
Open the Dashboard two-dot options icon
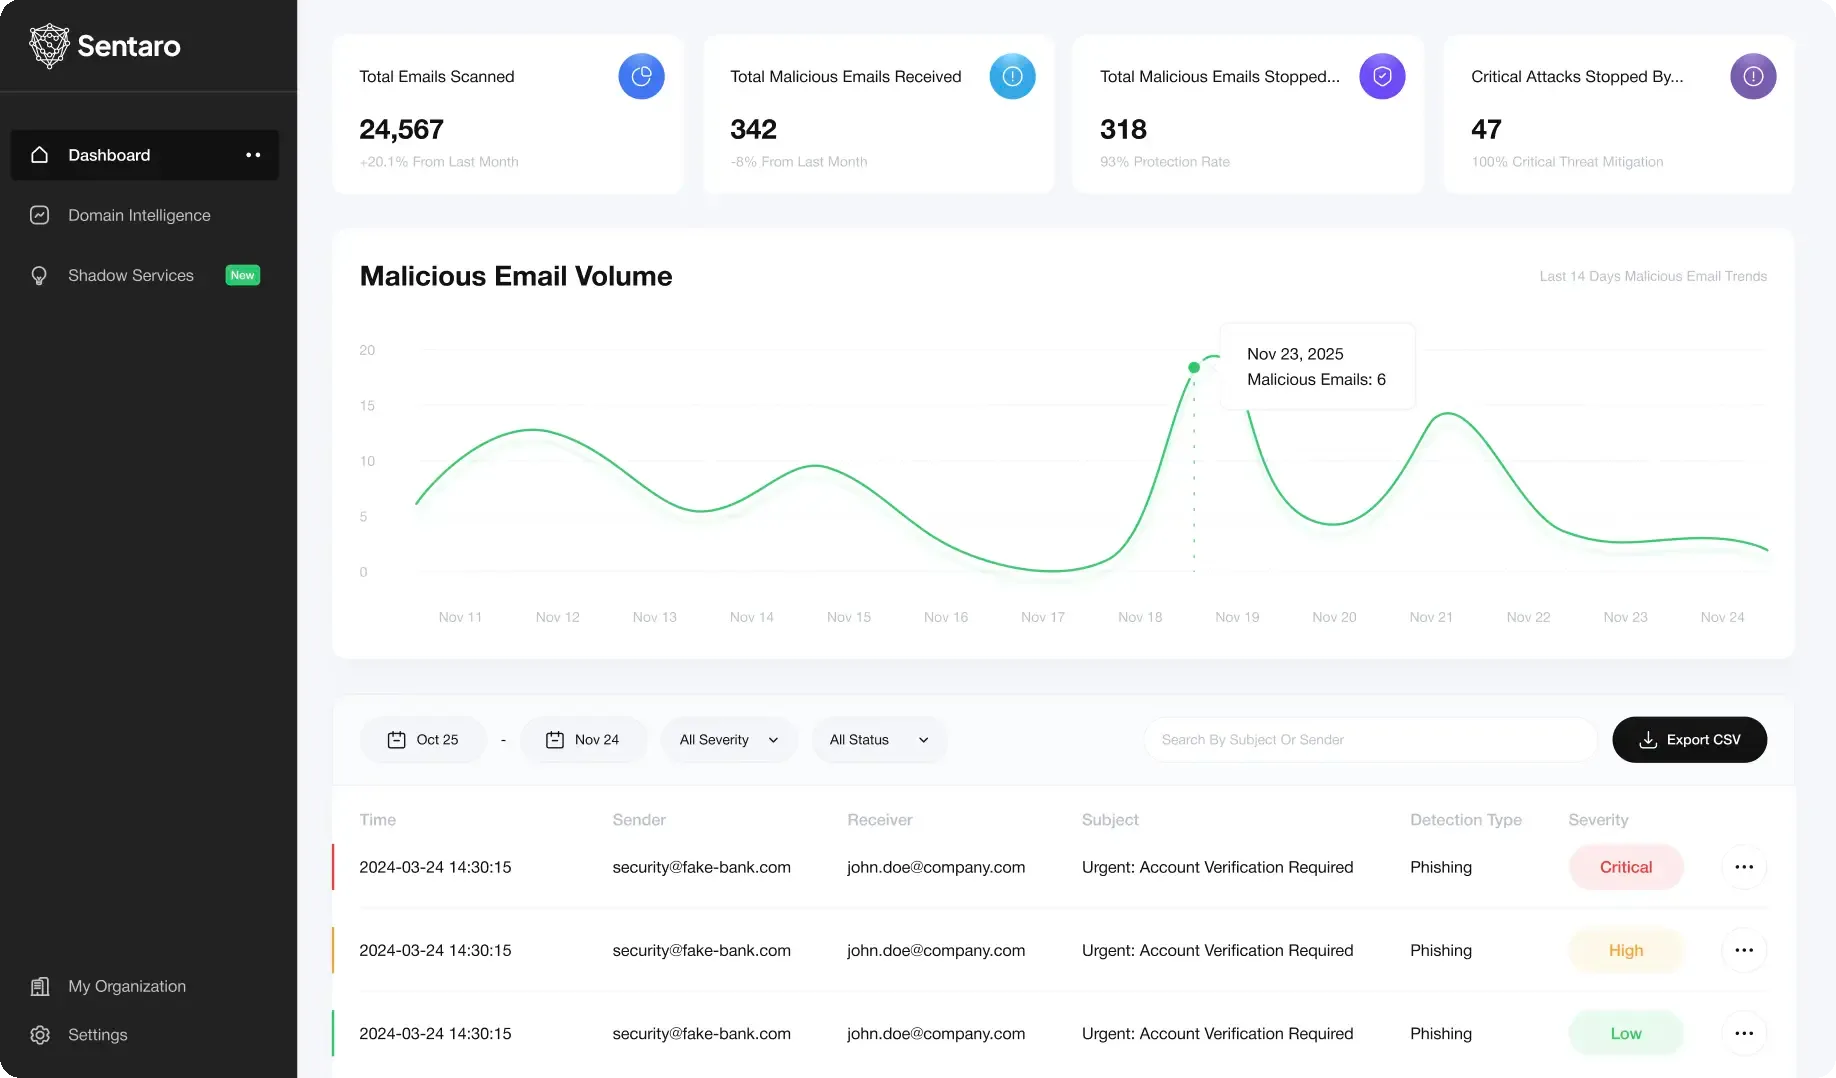253,155
